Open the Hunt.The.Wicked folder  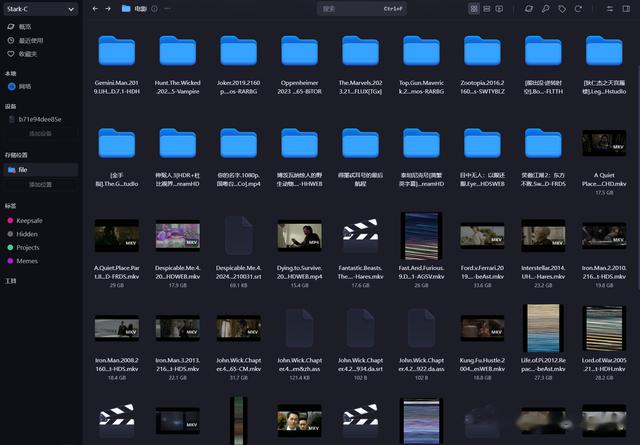[x=178, y=51]
